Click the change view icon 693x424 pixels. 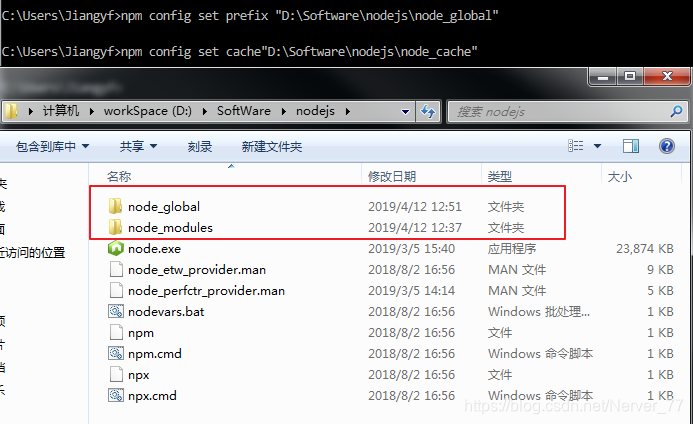[575, 146]
